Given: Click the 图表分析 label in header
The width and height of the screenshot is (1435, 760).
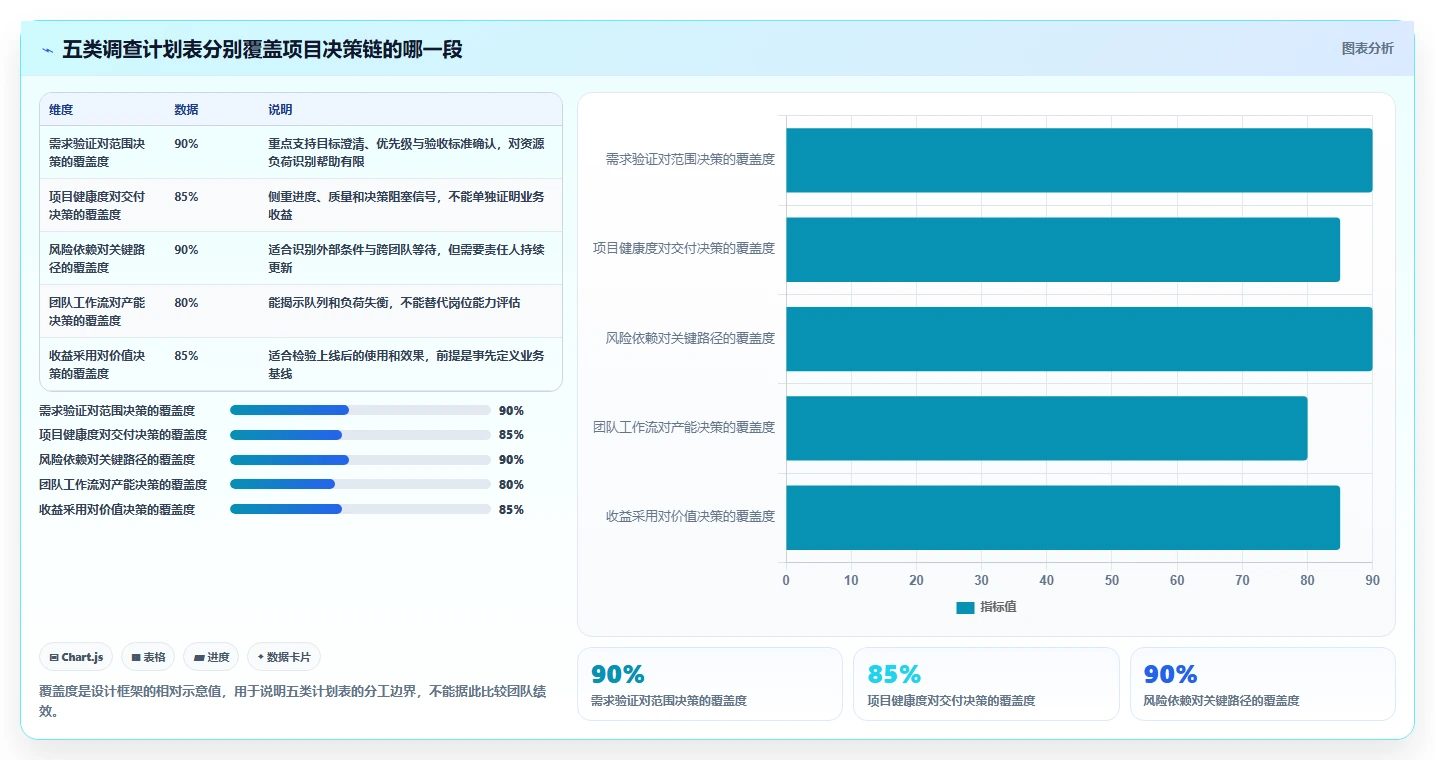Looking at the screenshot, I should [1367, 49].
